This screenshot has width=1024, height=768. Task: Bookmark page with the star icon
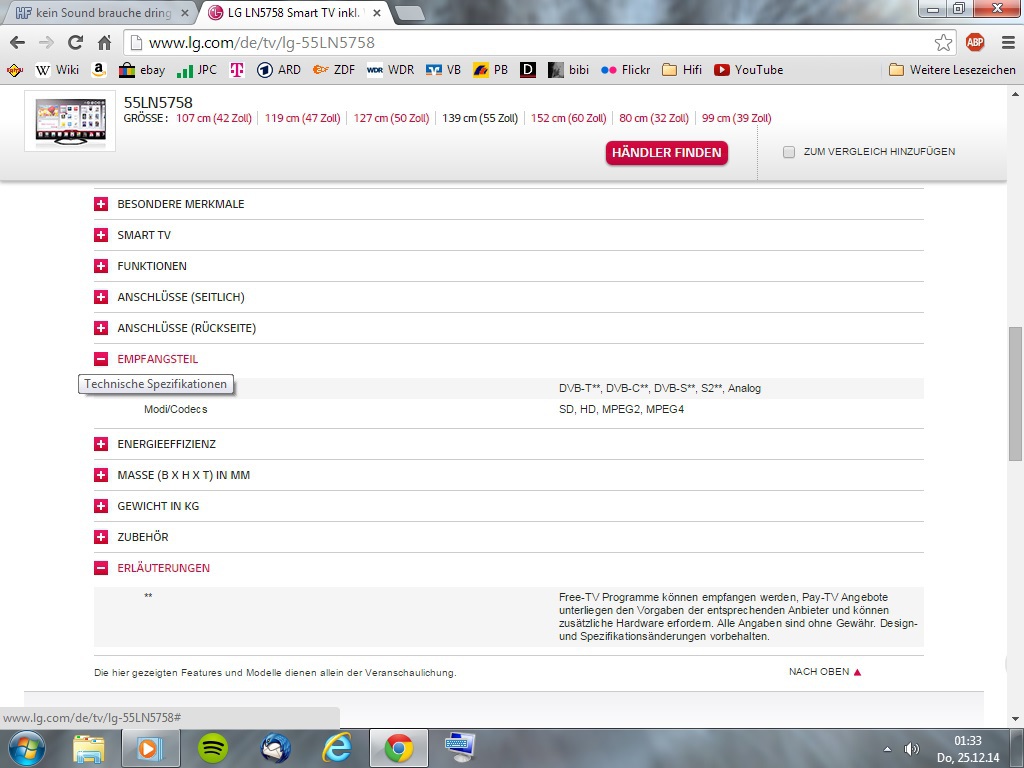click(x=943, y=43)
